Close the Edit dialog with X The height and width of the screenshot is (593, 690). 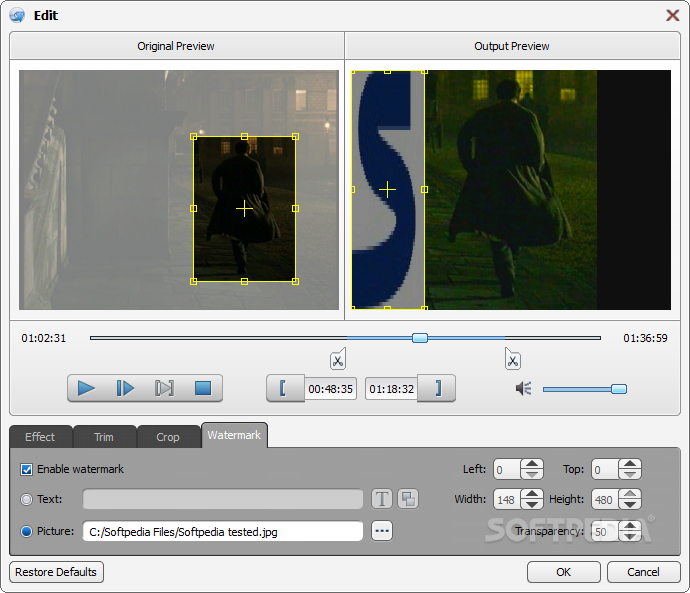pyautogui.click(x=672, y=15)
